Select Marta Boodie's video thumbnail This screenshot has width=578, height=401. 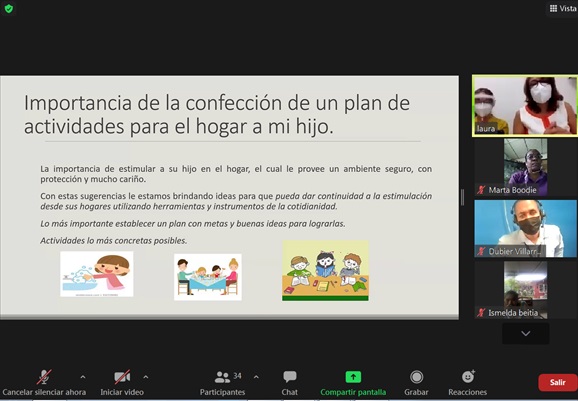point(526,167)
